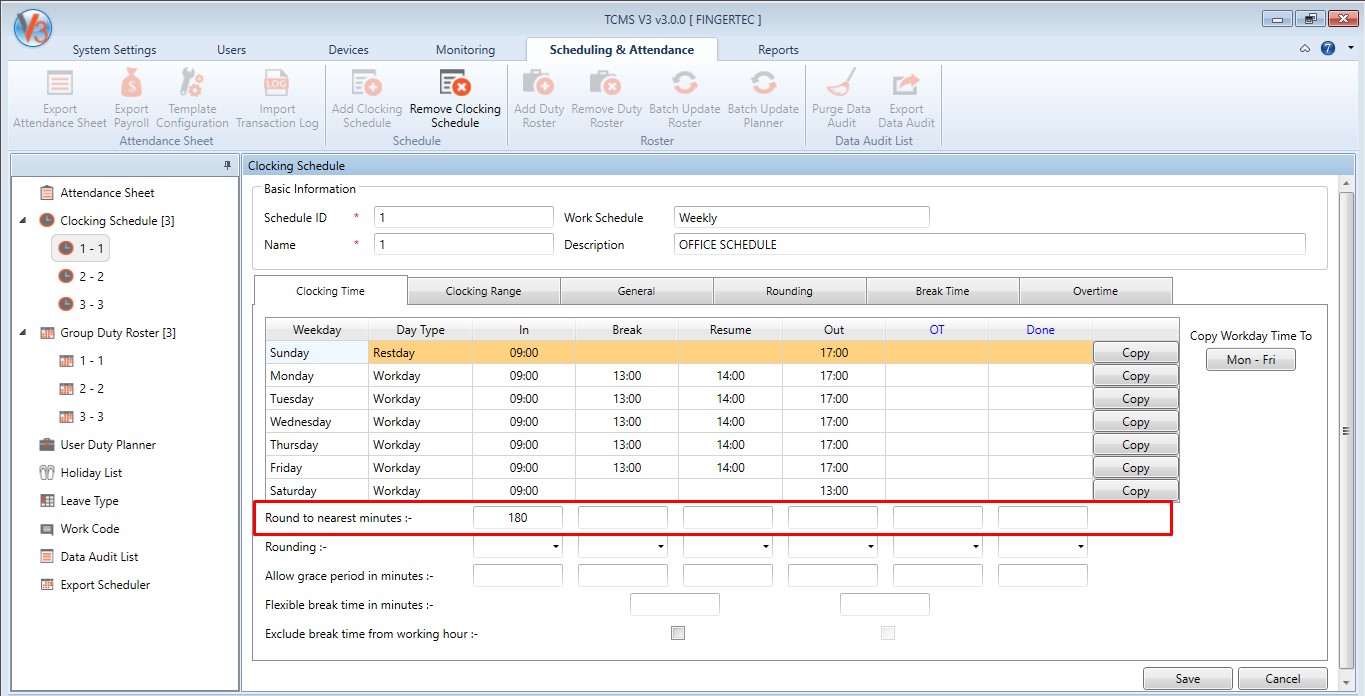Click the Schedule ID input field

tap(463, 217)
